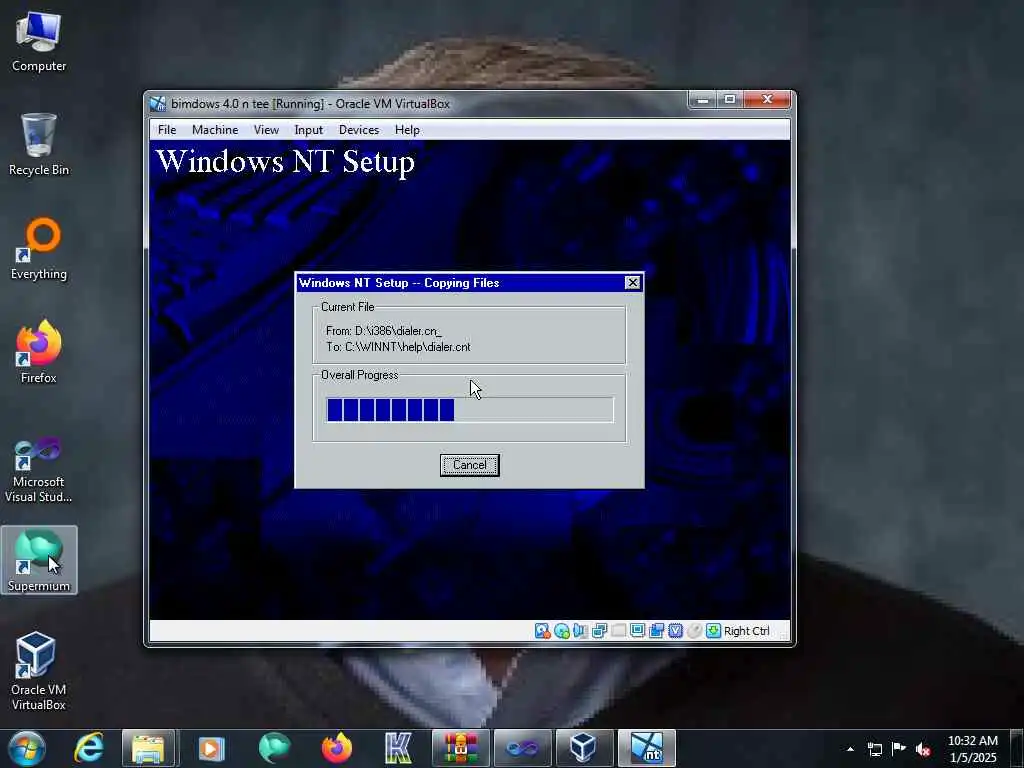The height and width of the screenshot is (768, 1024).
Task: Cancel the Windows NT file copying
Action: pyautogui.click(x=470, y=465)
